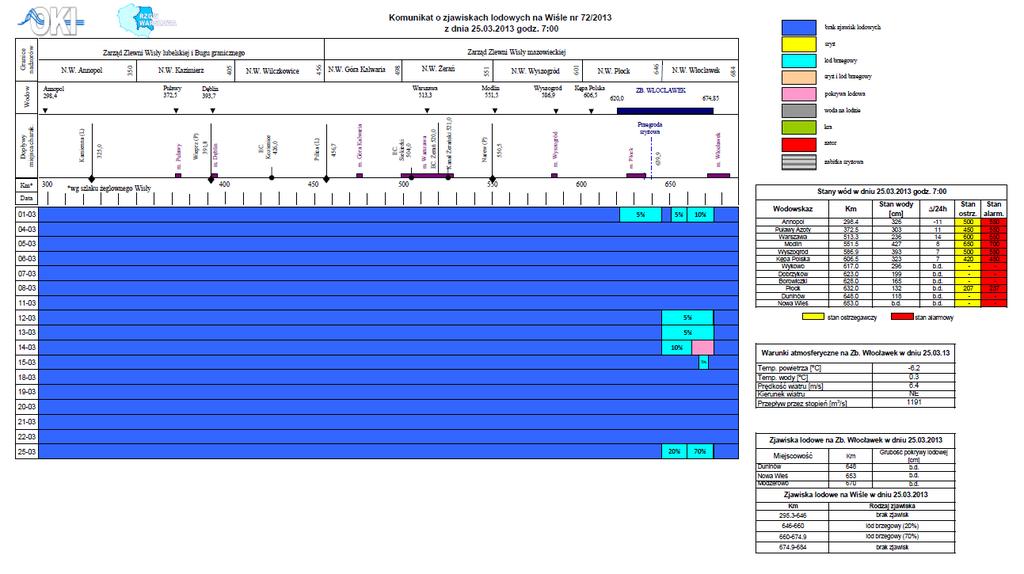Click the Miejscowość column header
The height and width of the screenshot is (574, 1024).
tap(792, 456)
